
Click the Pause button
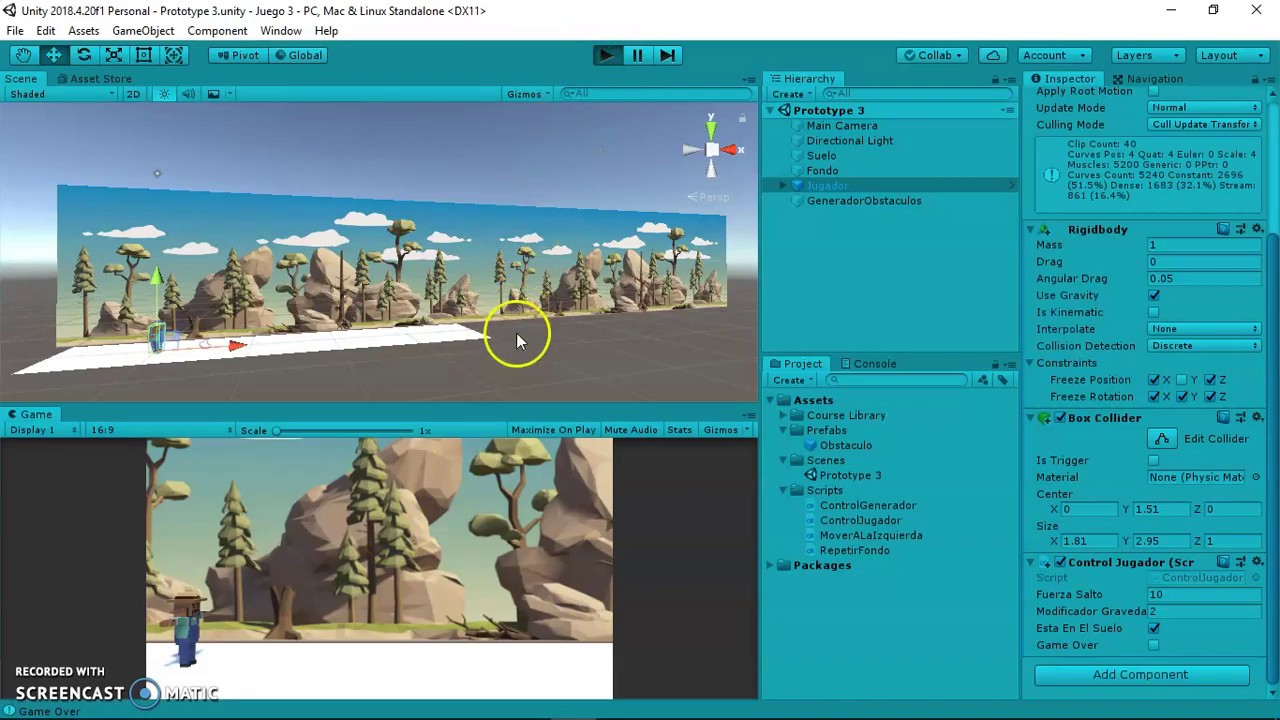click(x=637, y=55)
